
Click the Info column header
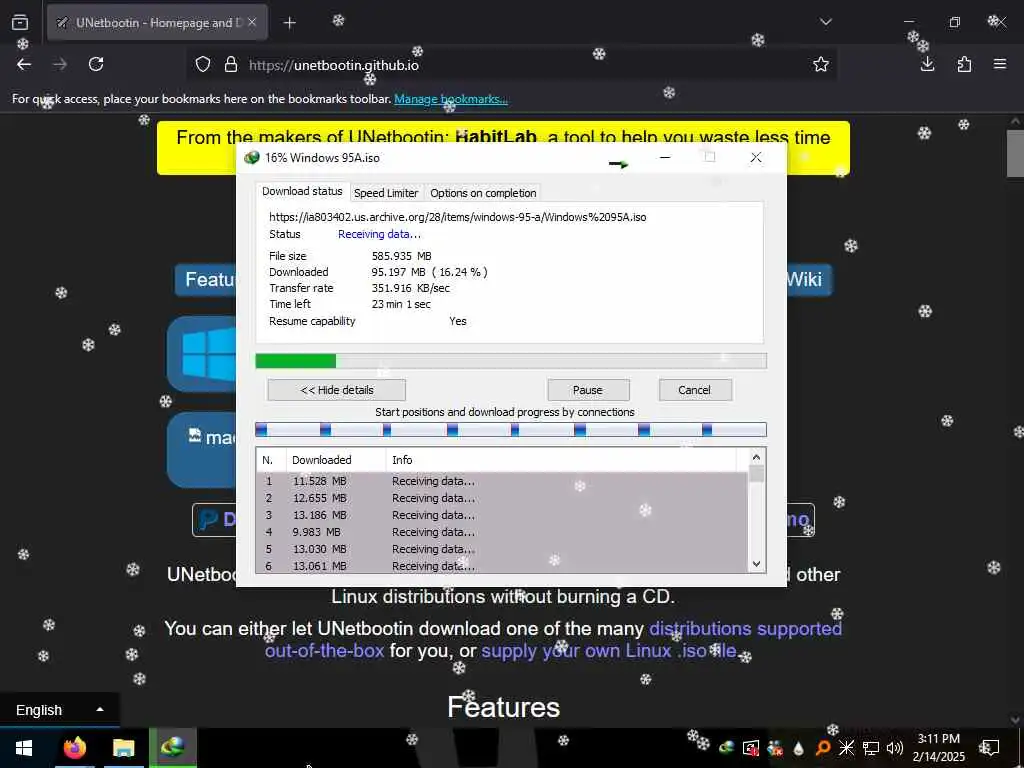point(562,460)
